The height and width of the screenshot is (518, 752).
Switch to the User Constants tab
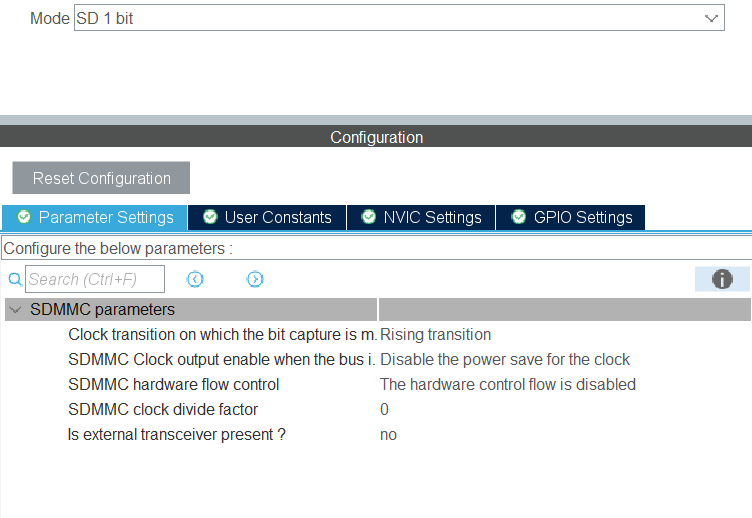click(277, 217)
